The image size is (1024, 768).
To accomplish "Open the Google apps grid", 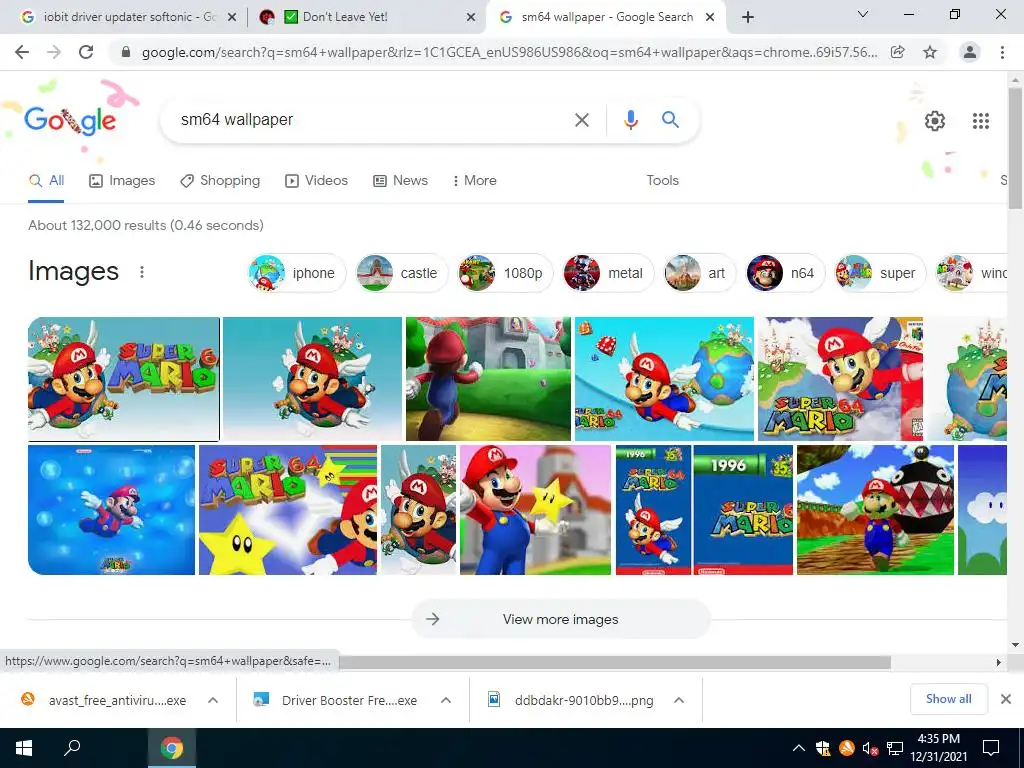I will pyautogui.click(x=981, y=121).
